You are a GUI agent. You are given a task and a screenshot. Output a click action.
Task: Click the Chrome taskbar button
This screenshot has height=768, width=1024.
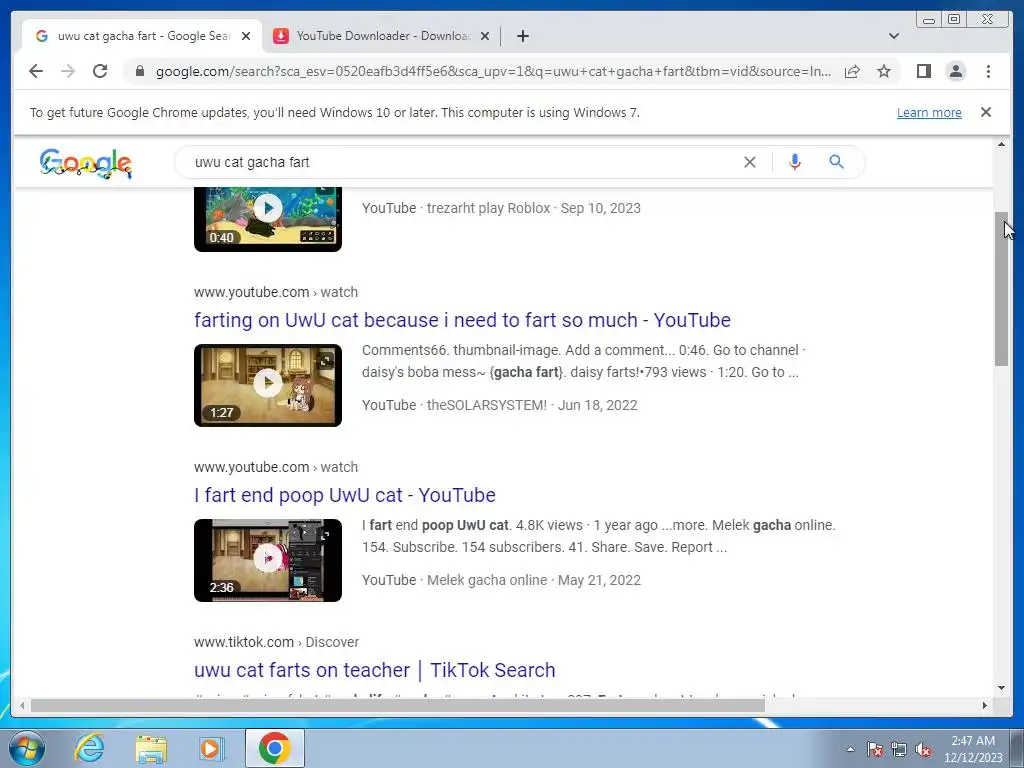click(x=274, y=749)
